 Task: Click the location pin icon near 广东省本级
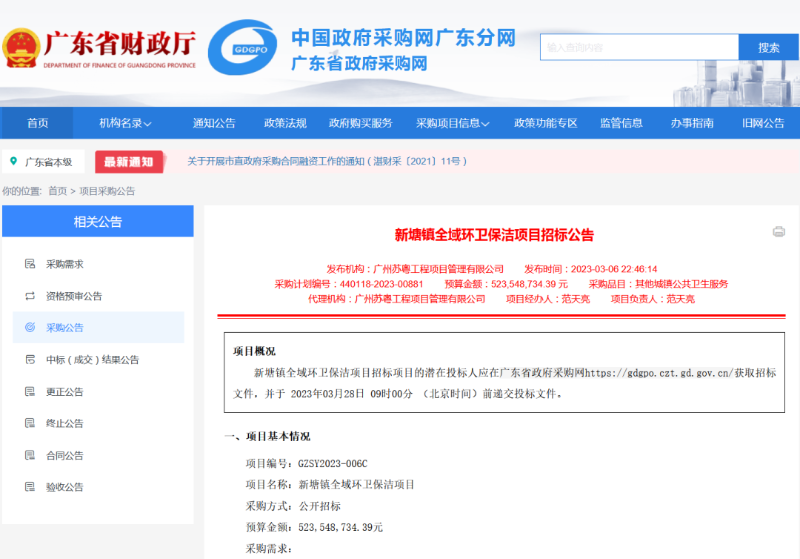tap(14, 161)
